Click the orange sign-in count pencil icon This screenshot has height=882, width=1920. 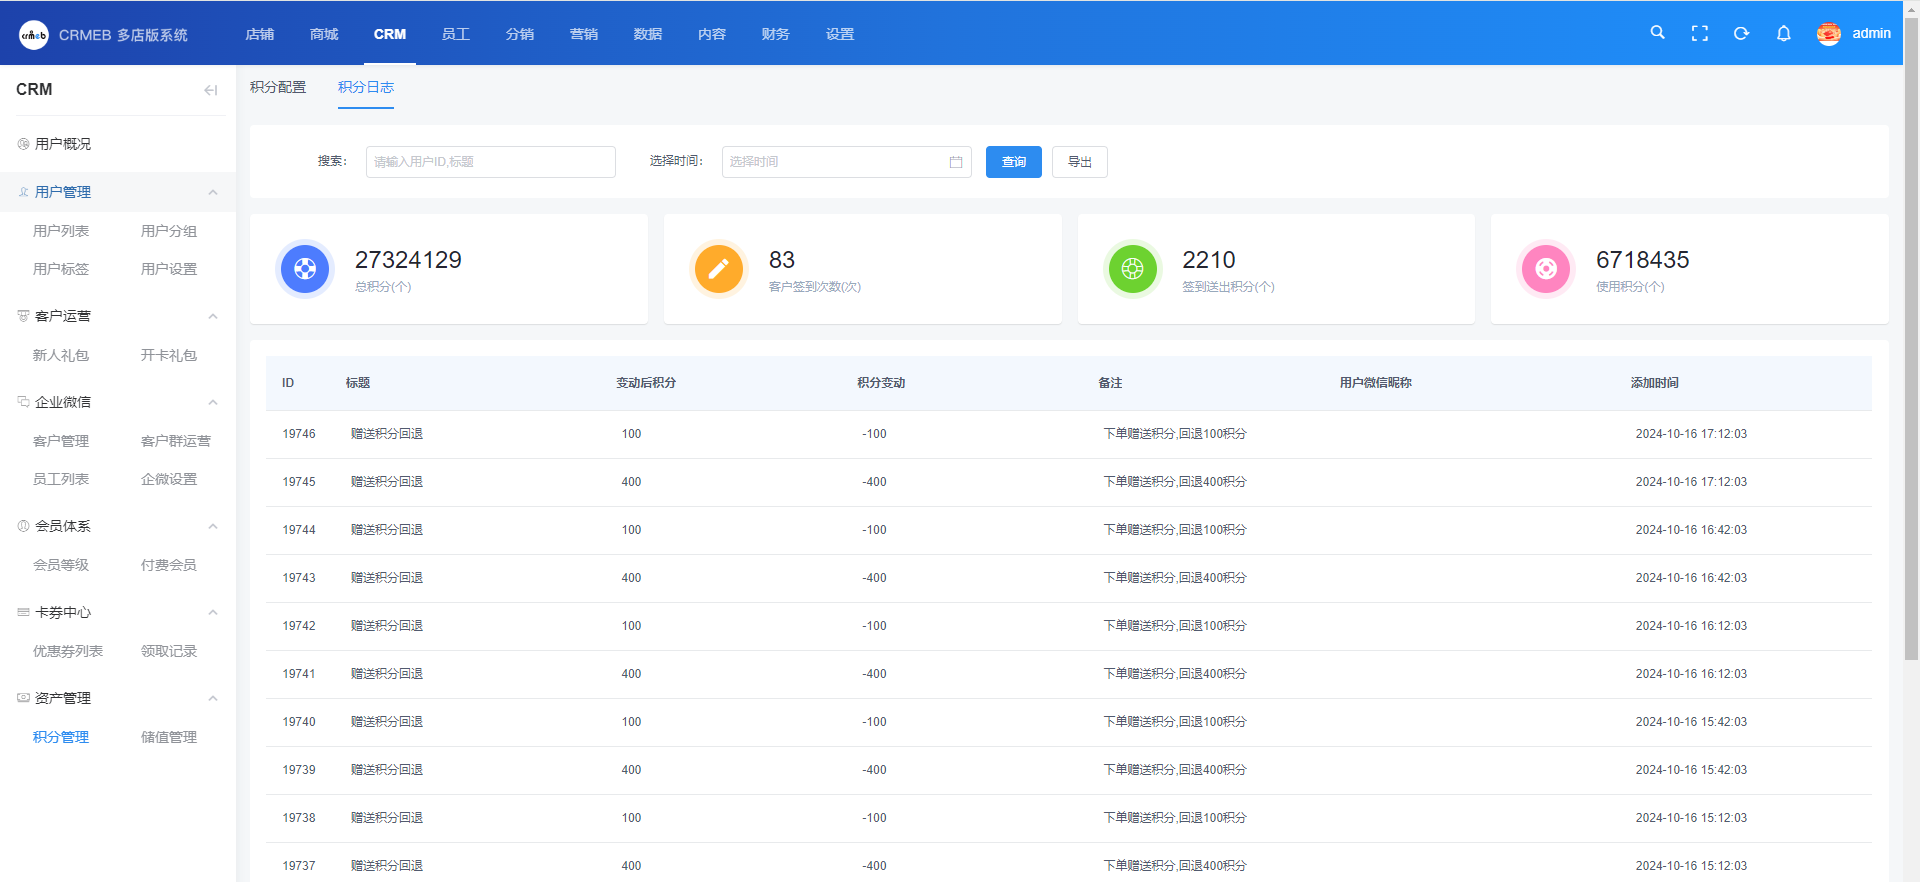click(x=718, y=269)
